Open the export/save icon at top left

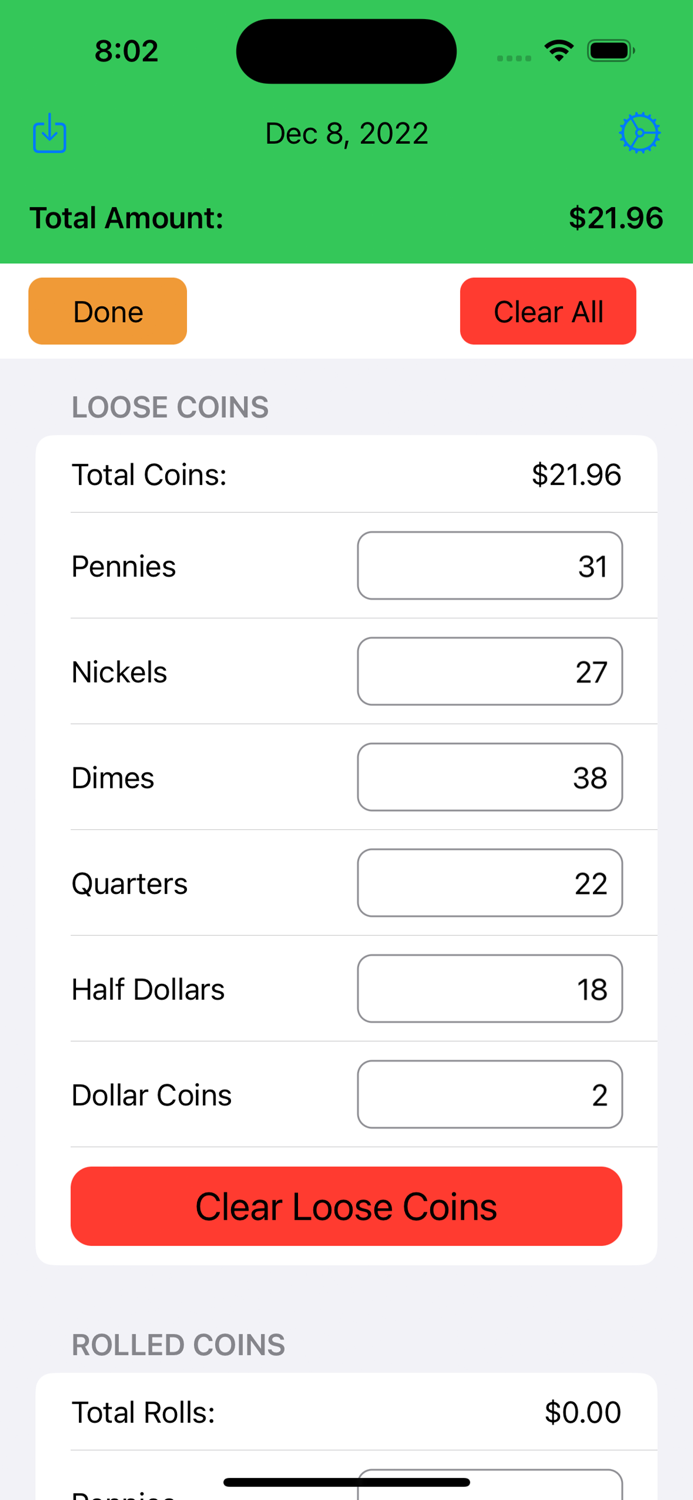[x=49, y=132]
